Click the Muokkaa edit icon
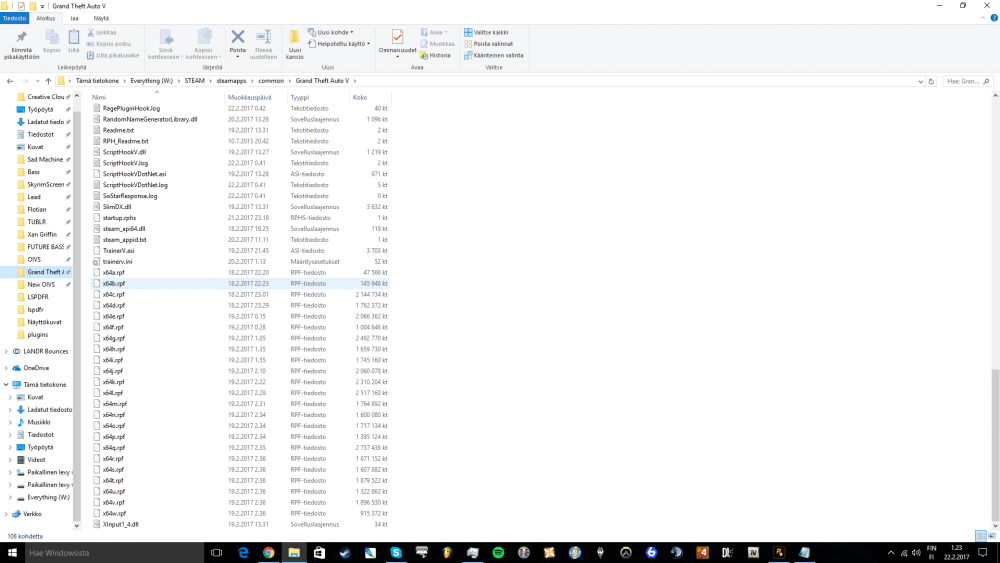Screen dimensions: 1000x563 pyautogui.click(x=438, y=44)
